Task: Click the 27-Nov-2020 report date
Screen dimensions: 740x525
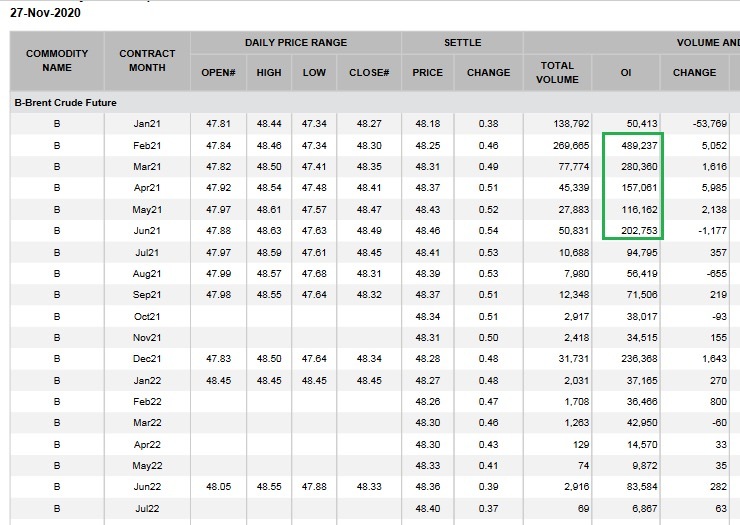Action: (x=45, y=13)
